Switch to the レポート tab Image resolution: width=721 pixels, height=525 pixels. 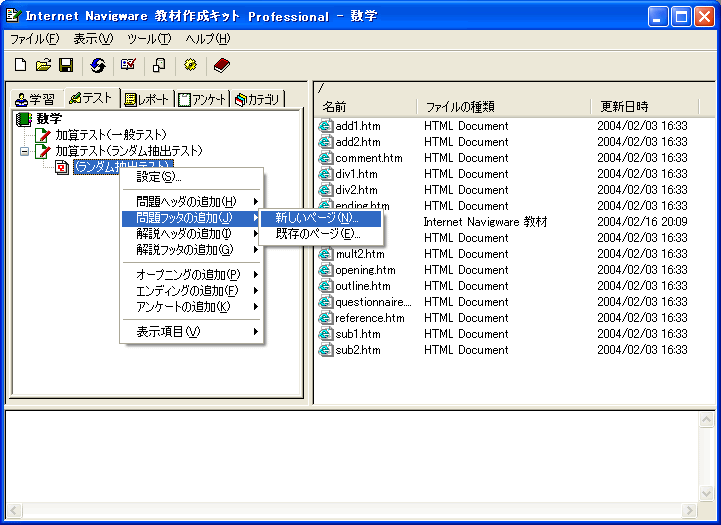pos(147,99)
